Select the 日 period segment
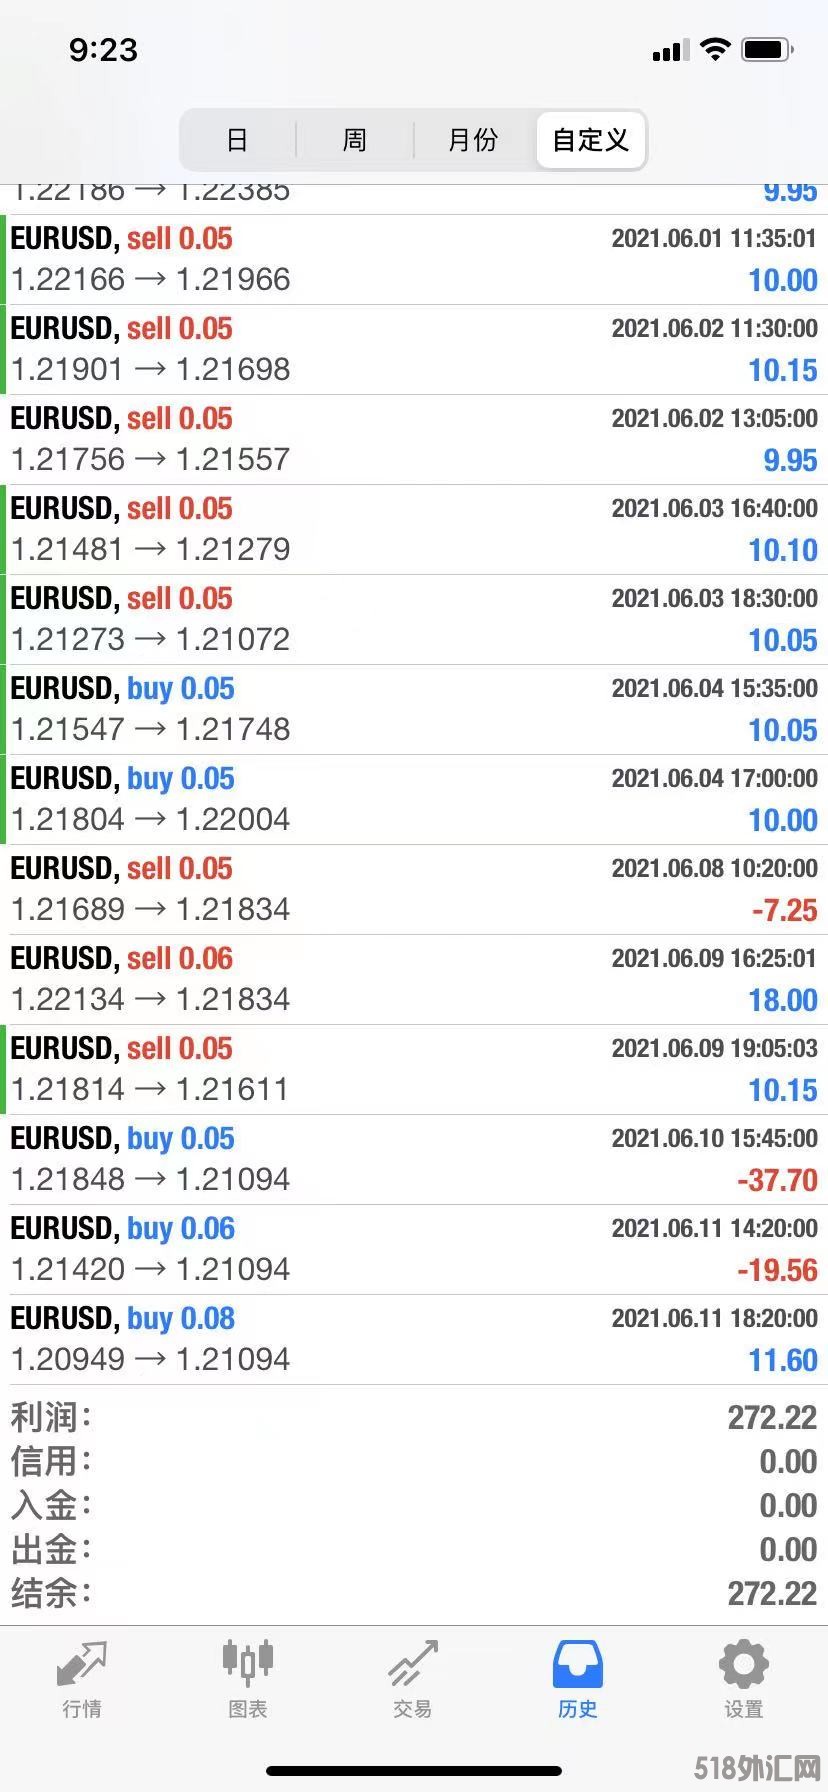Viewport: 828px width, 1792px height. tap(237, 140)
